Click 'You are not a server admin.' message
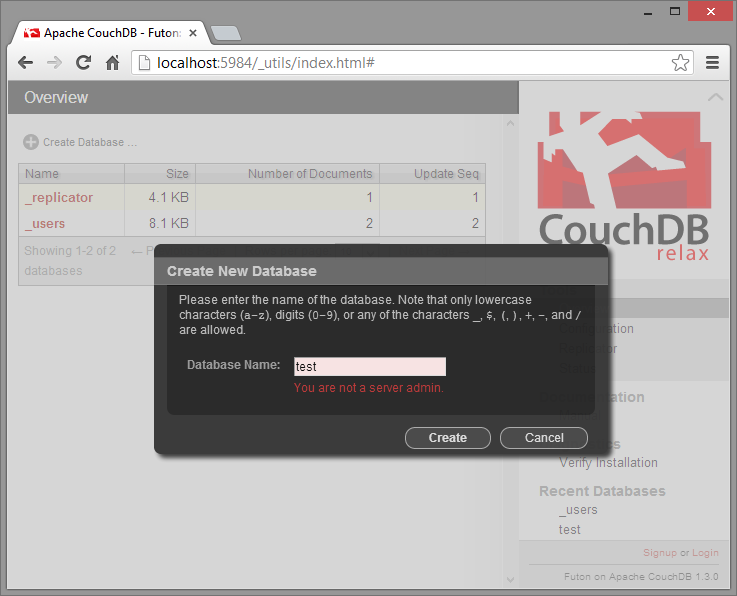The image size is (737, 596). 368,388
